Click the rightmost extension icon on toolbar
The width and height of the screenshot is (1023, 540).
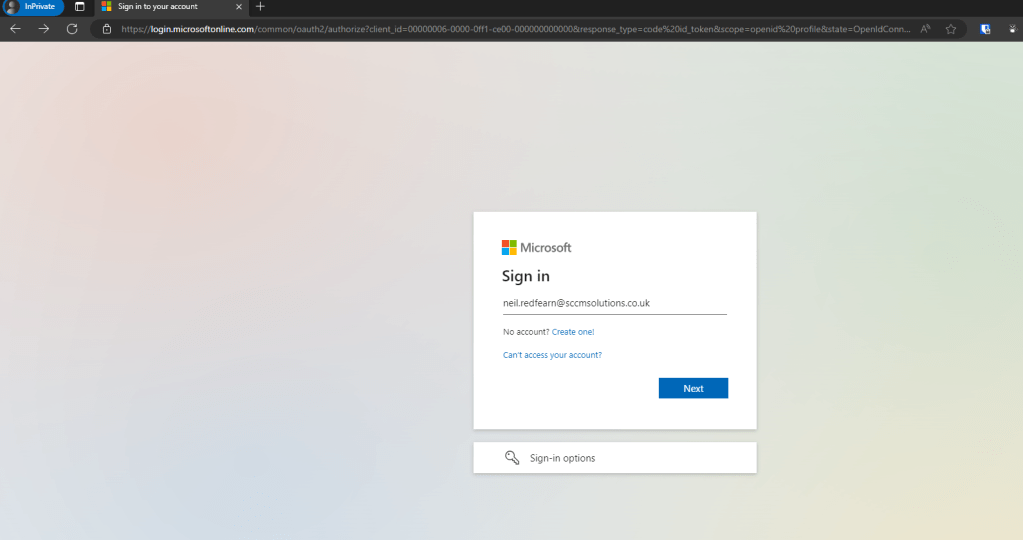point(1014,29)
